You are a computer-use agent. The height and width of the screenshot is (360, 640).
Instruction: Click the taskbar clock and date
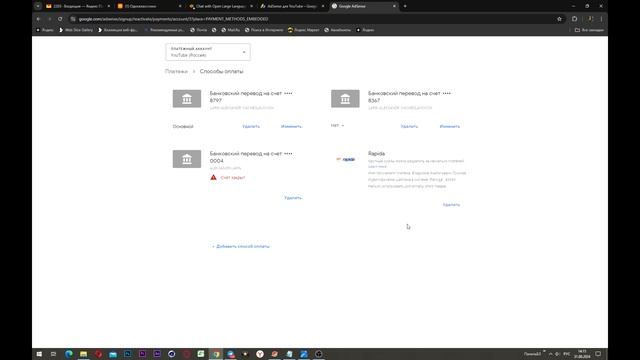pyautogui.click(x=582, y=354)
